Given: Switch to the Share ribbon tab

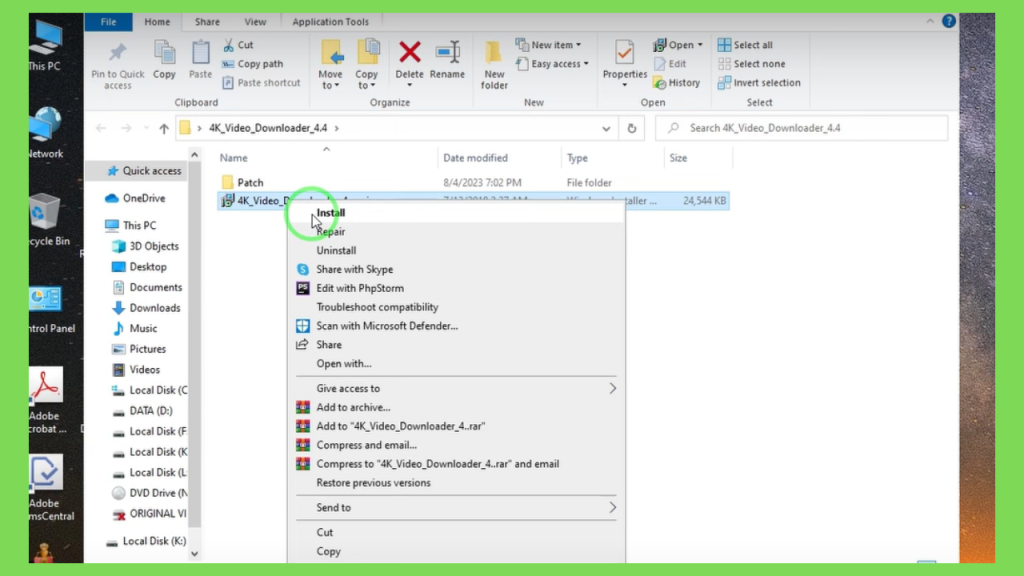Looking at the screenshot, I should pos(207,22).
